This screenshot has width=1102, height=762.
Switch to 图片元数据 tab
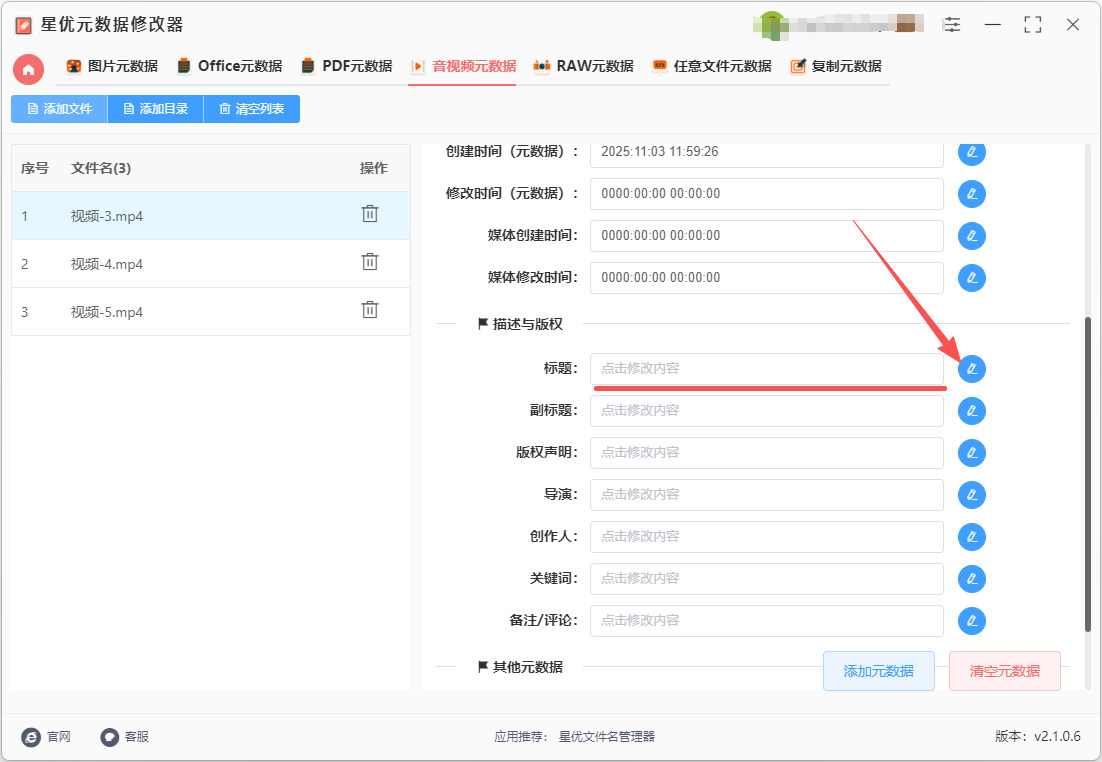click(x=112, y=66)
